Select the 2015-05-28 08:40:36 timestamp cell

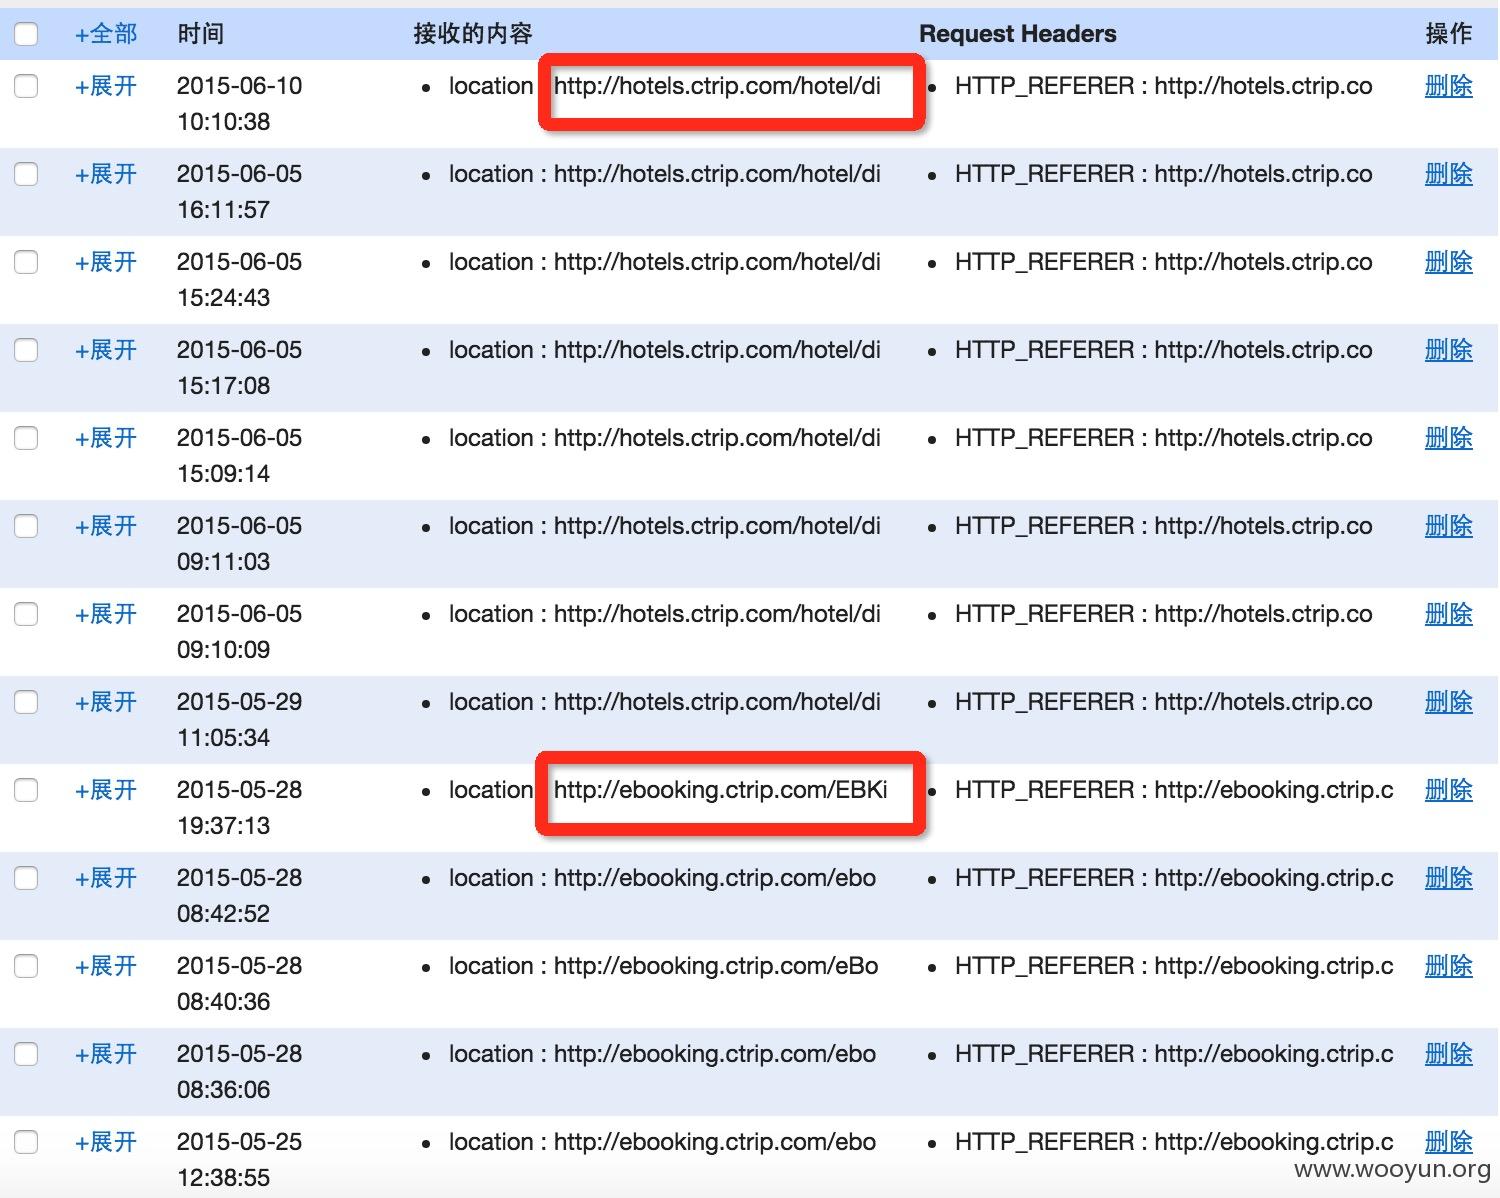click(x=239, y=984)
